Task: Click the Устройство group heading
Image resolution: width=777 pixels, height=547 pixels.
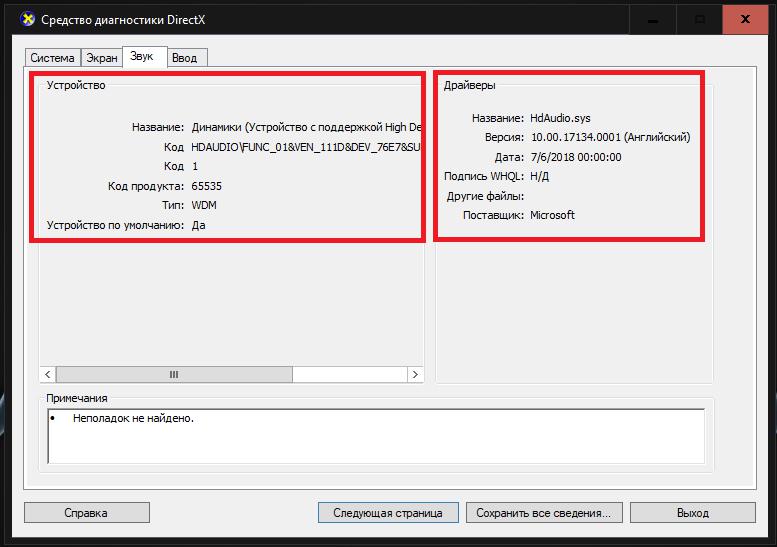Action: [x=76, y=85]
